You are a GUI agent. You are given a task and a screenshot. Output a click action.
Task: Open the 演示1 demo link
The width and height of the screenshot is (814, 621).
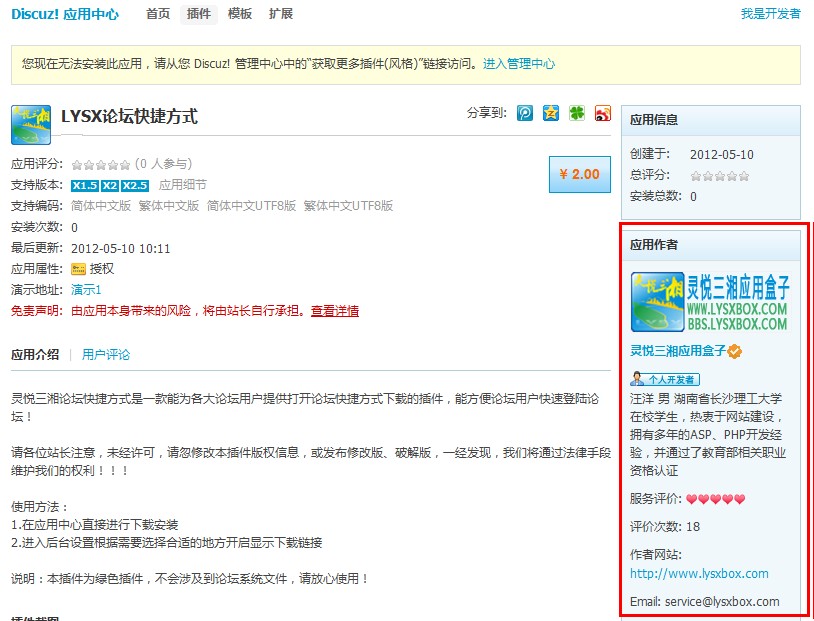[x=86, y=290]
